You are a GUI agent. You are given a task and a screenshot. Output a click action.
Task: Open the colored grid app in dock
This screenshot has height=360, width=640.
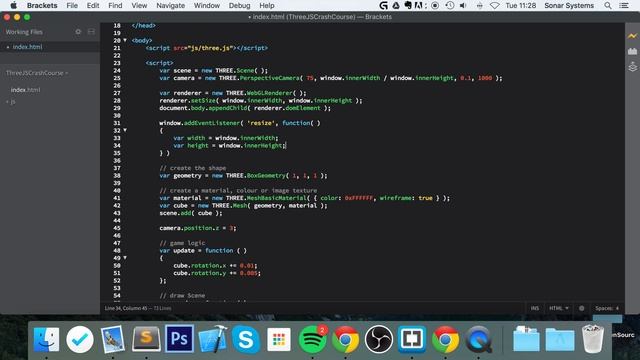click(279, 339)
